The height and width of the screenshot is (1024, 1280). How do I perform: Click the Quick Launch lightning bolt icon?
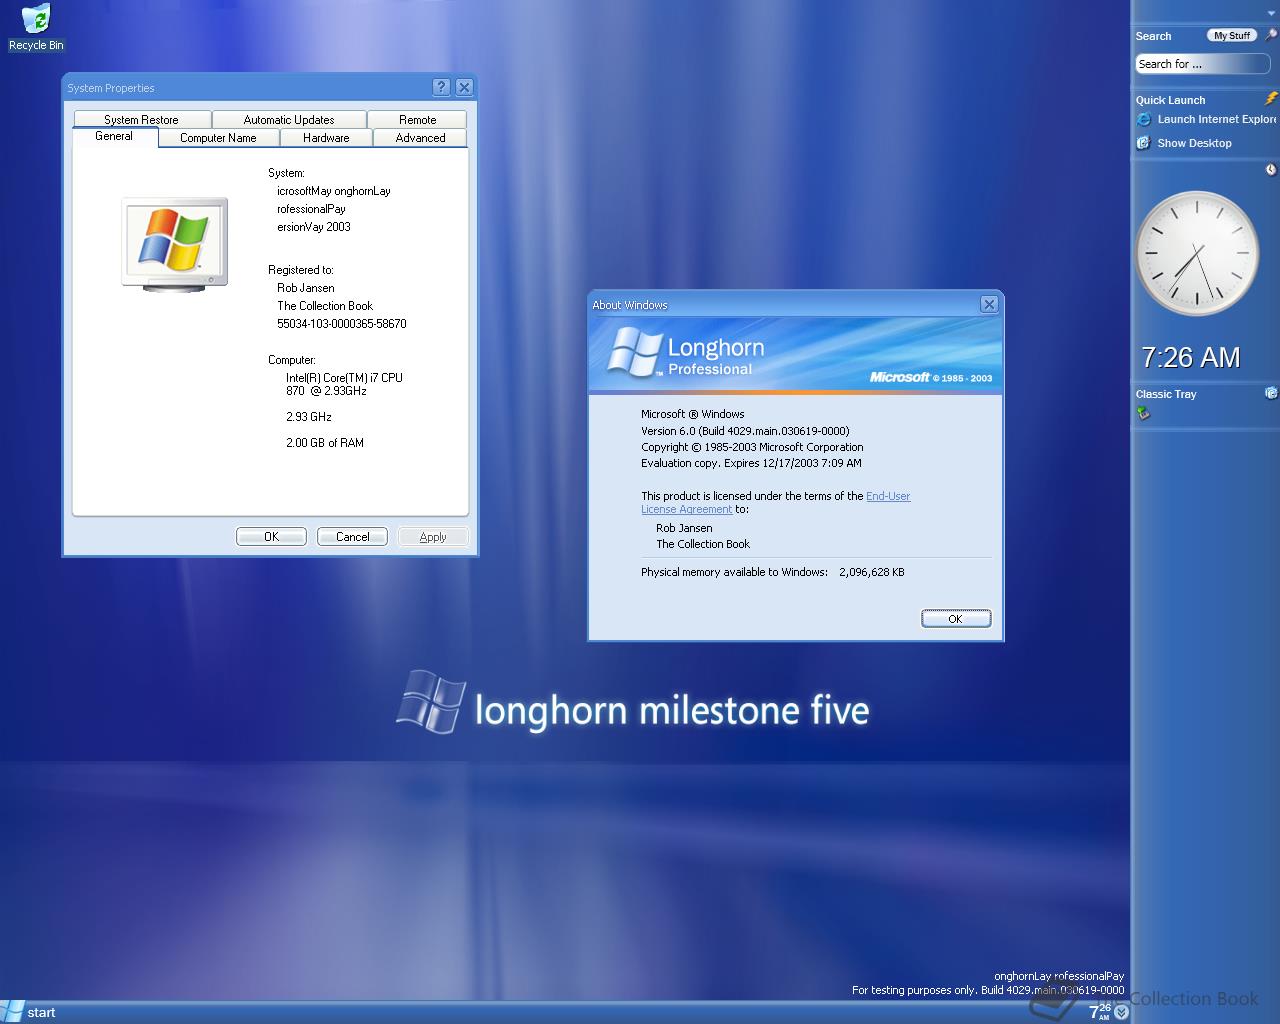tap(1271, 99)
